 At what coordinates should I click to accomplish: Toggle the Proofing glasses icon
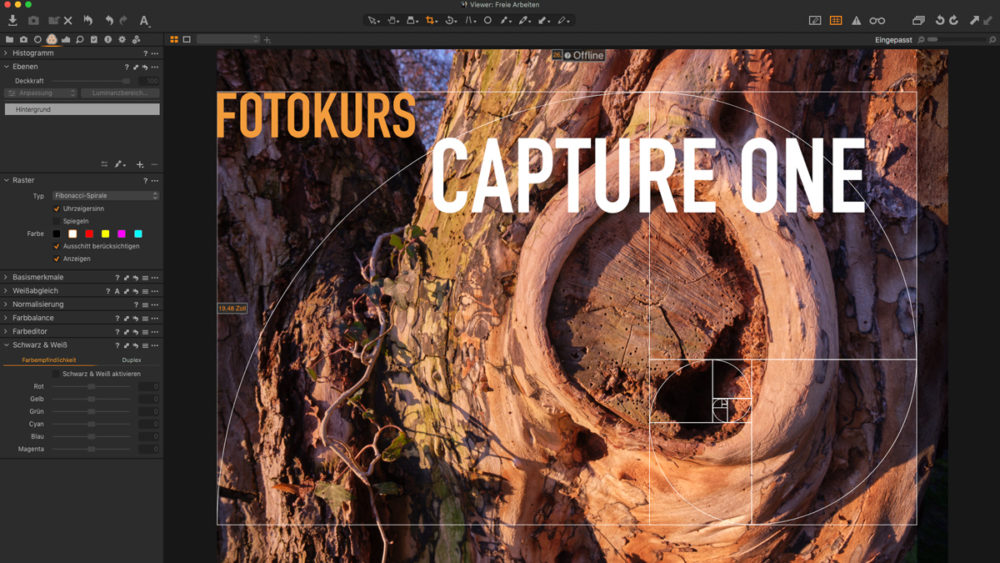877,20
